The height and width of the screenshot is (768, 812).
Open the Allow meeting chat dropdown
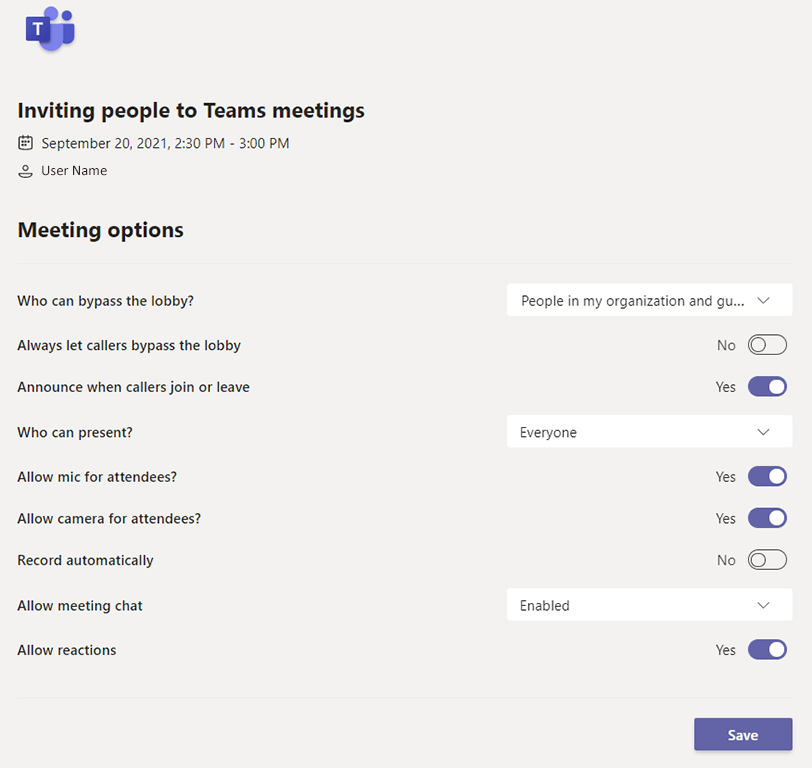(x=649, y=605)
